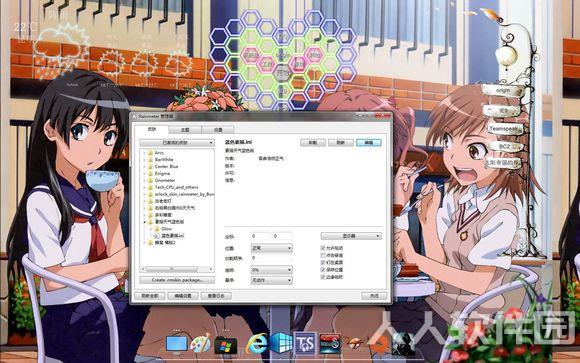The height and width of the screenshot is (363, 580).
Task: Launch the orange Origin dock icon
Action: pos(380,343)
